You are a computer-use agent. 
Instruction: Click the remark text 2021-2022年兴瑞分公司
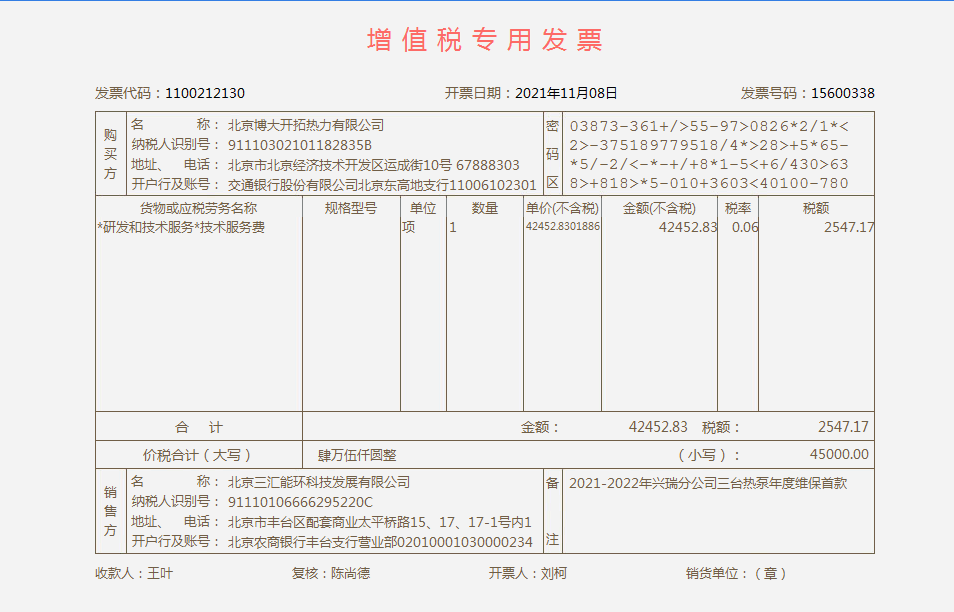(x=707, y=482)
